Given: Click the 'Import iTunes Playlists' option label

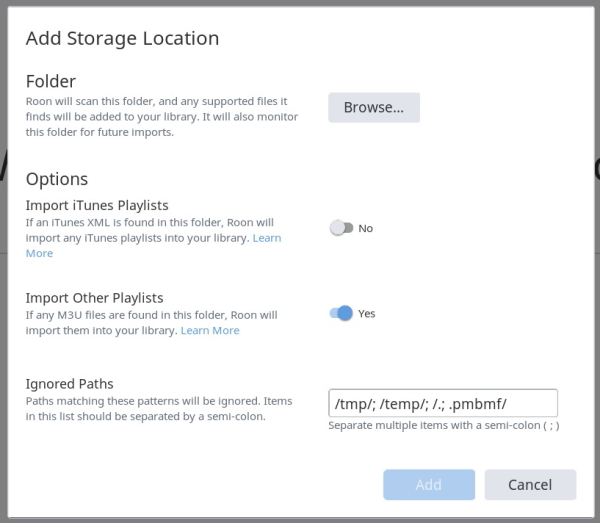Looking at the screenshot, I should pos(97,205).
